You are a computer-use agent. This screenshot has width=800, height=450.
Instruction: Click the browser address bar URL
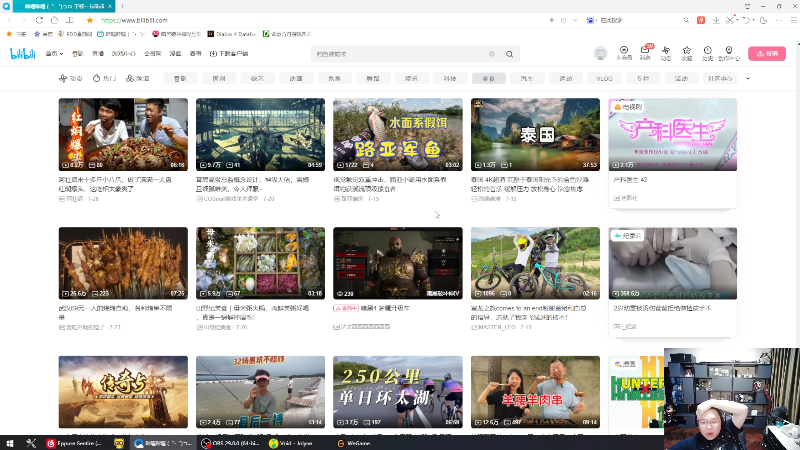[x=135, y=20]
